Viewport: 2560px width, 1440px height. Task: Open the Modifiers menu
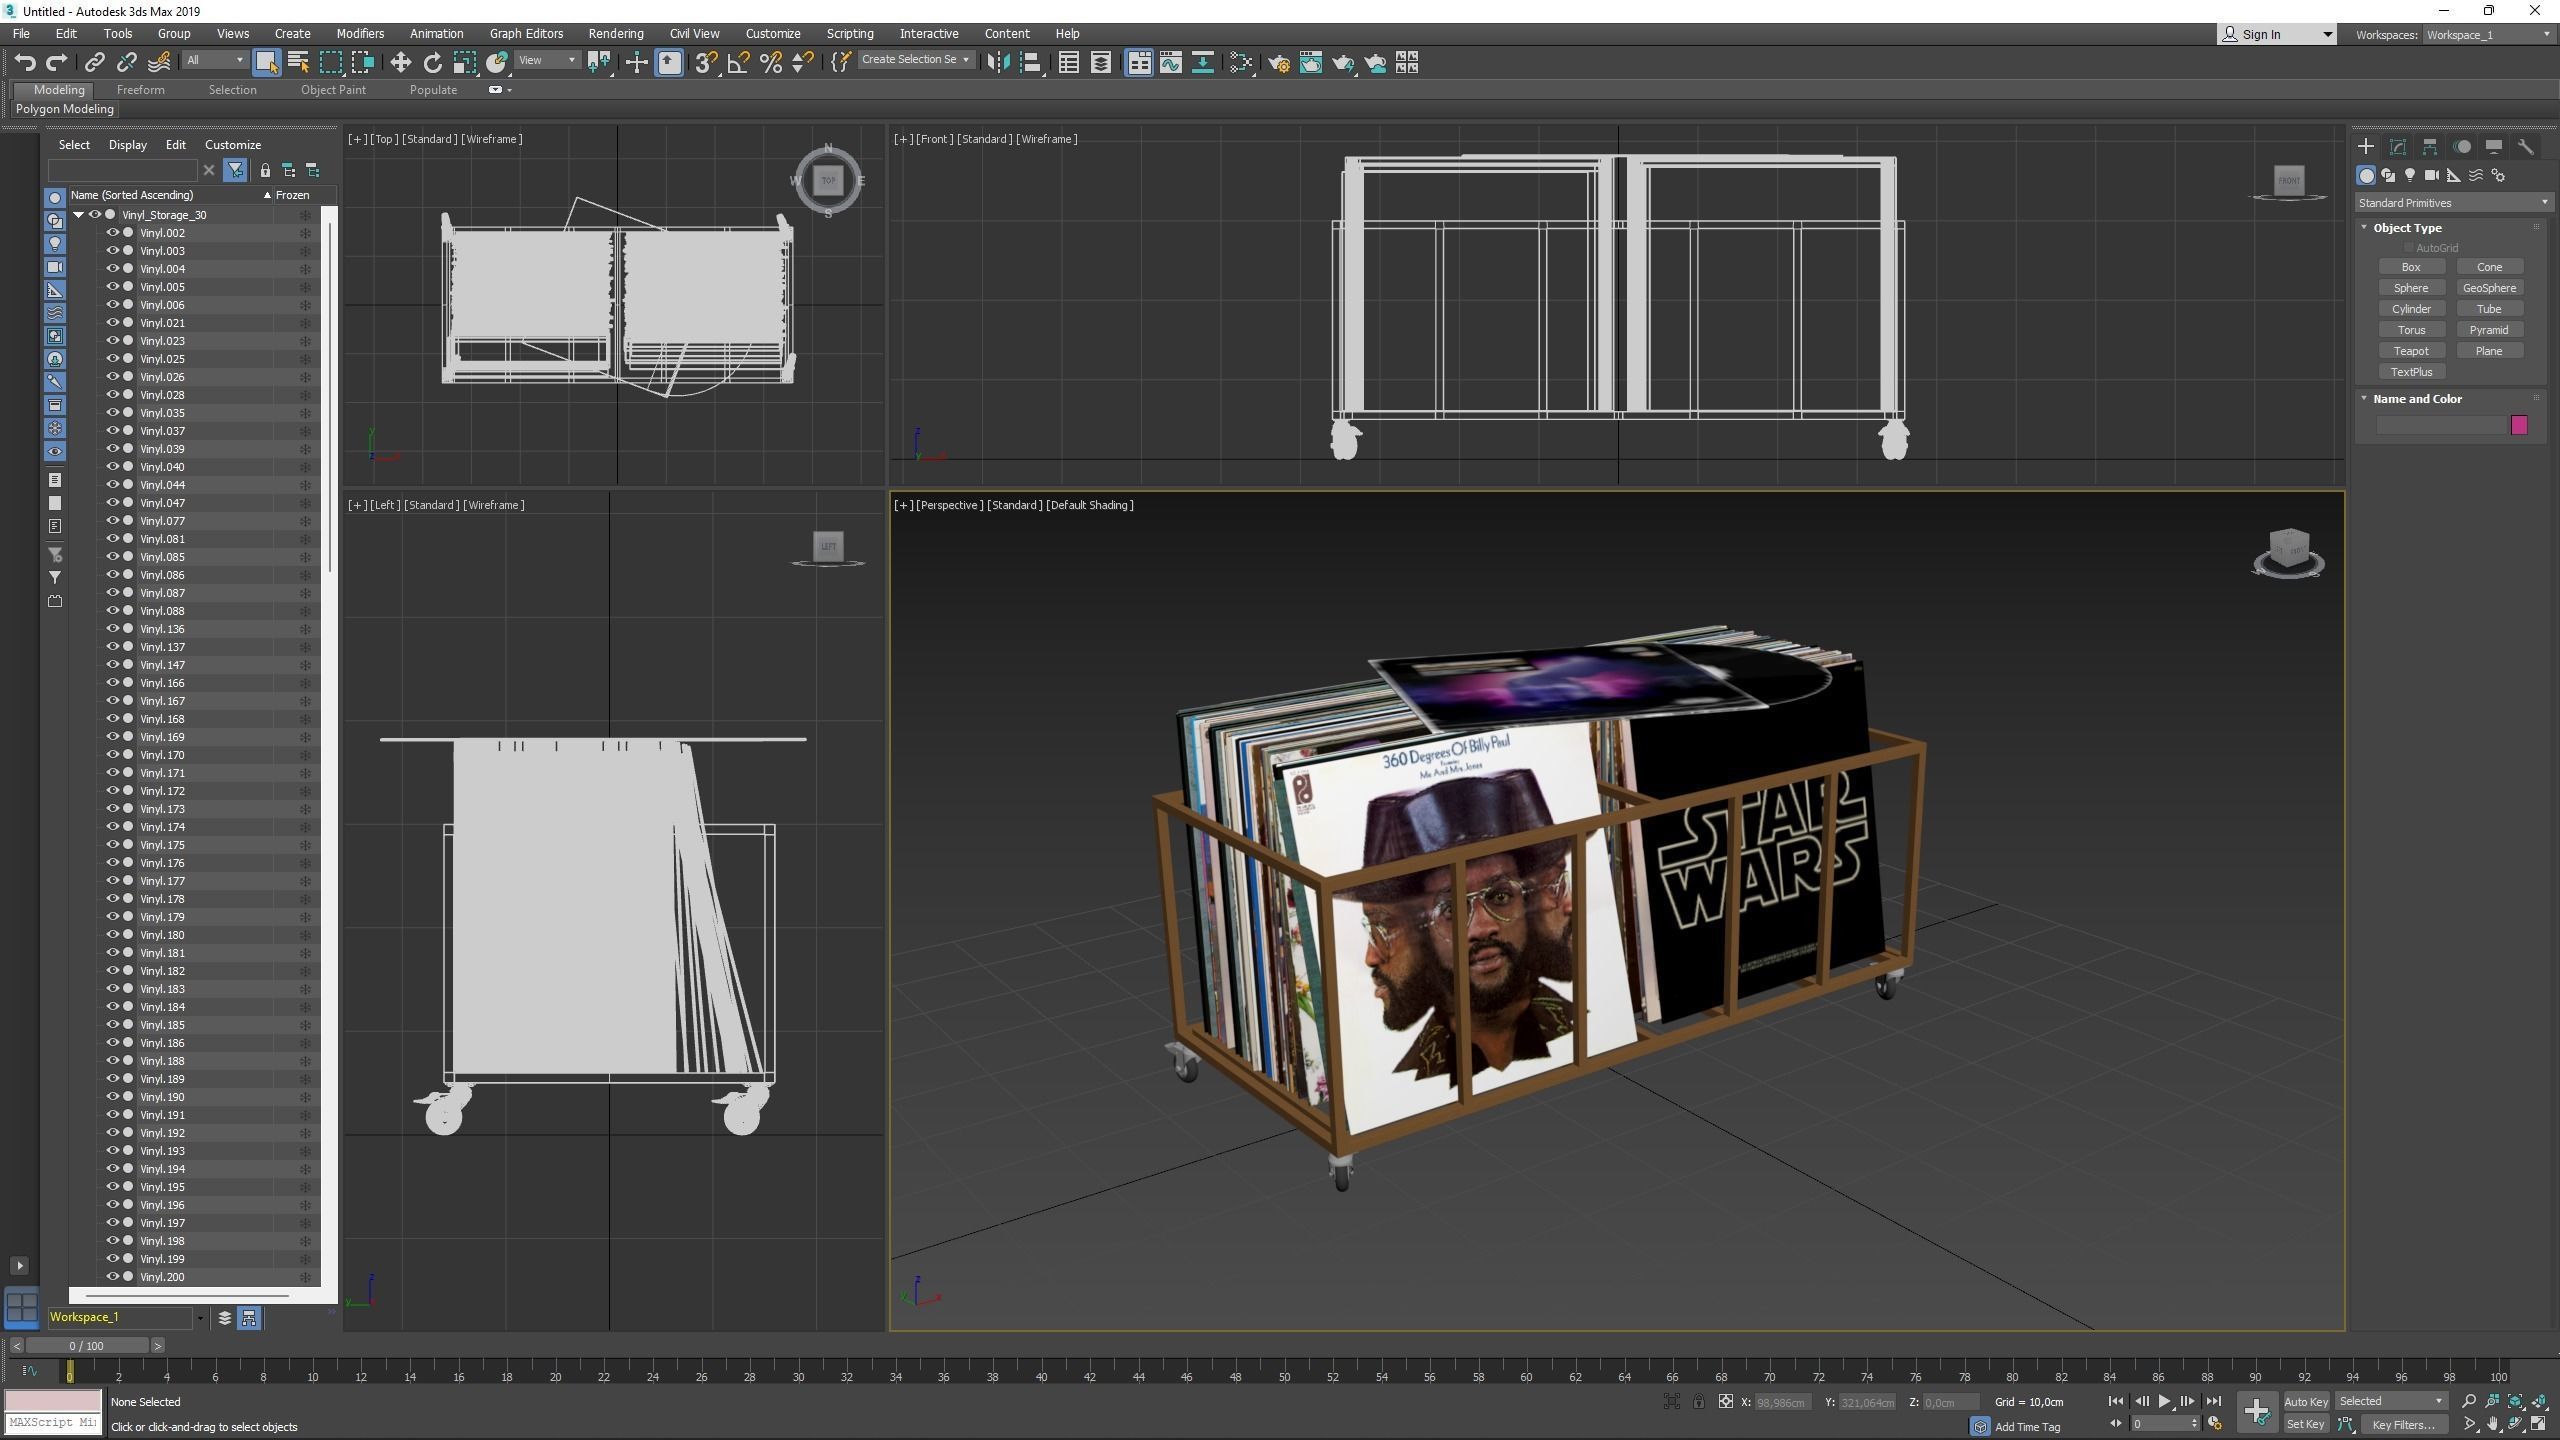(360, 33)
